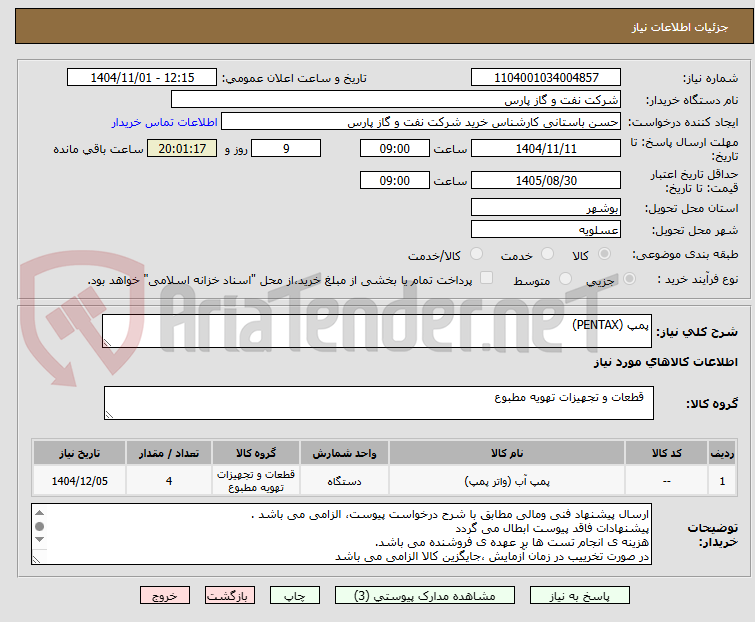Click the price validity time field 09:00
The image size is (755, 622).
(394, 181)
